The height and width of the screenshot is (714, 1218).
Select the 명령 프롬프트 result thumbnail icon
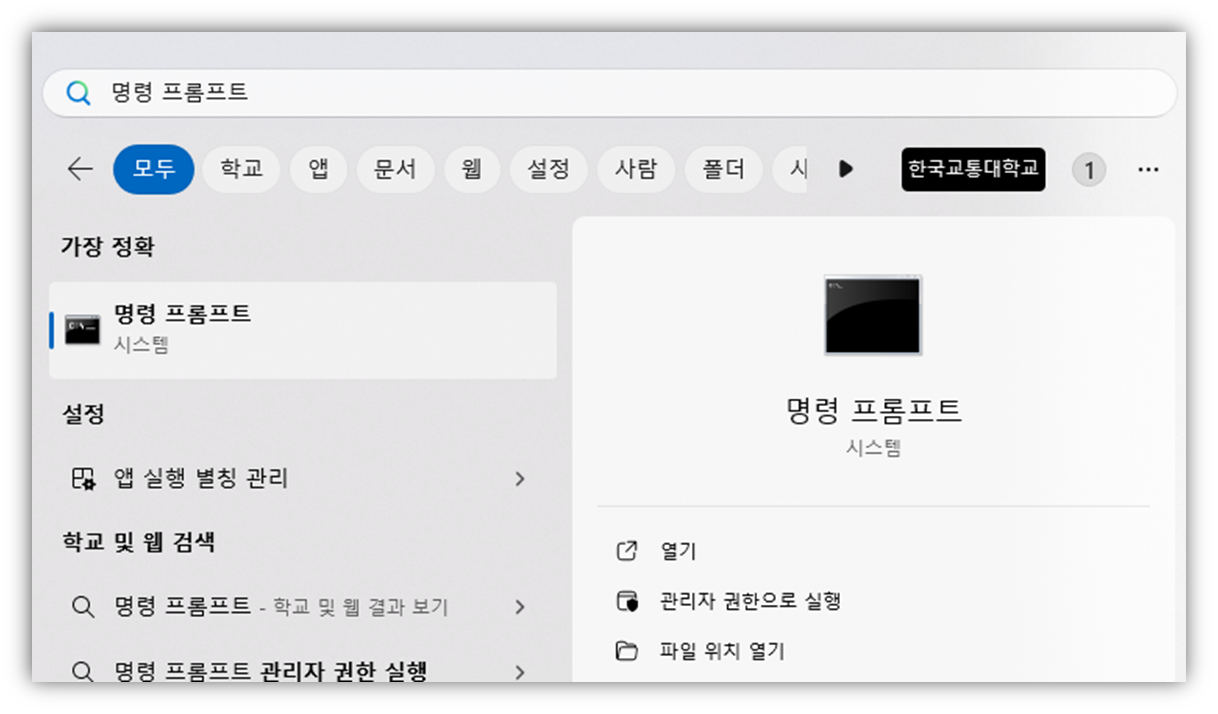pyautogui.click(x=80, y=327)
